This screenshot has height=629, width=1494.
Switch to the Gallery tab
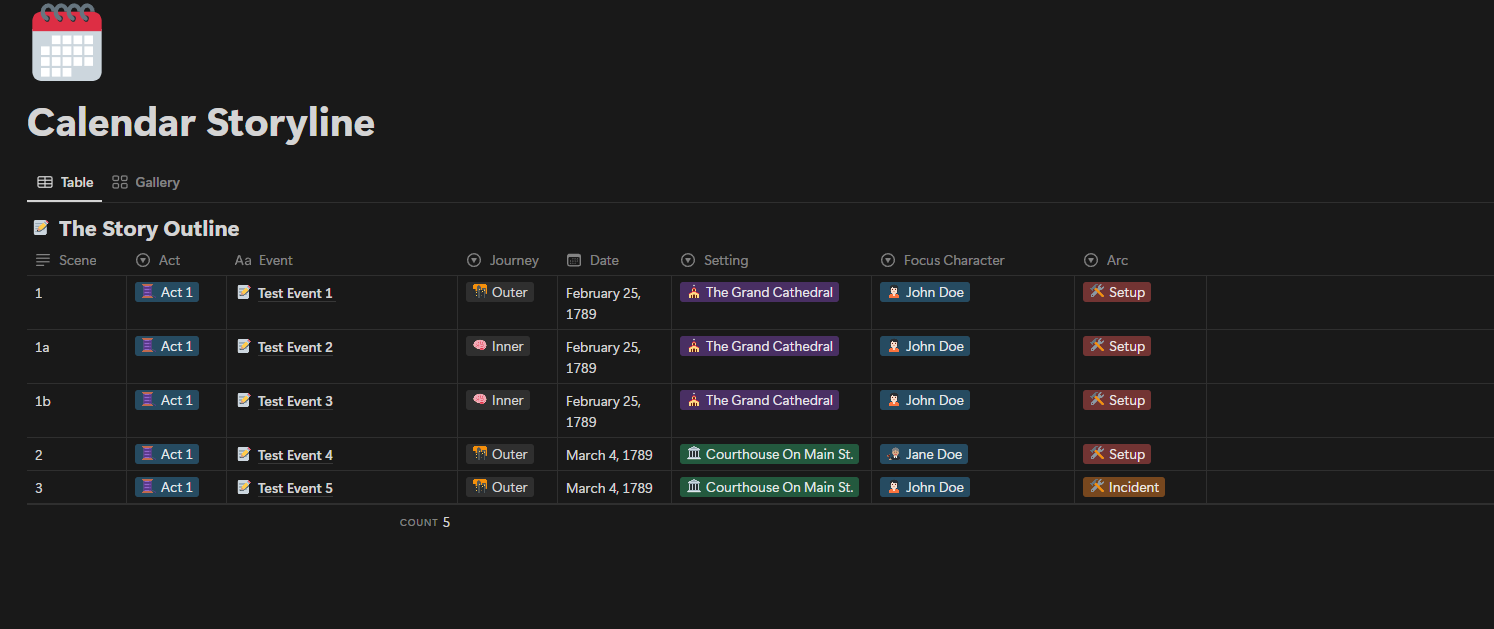click(x=147, y=182)
